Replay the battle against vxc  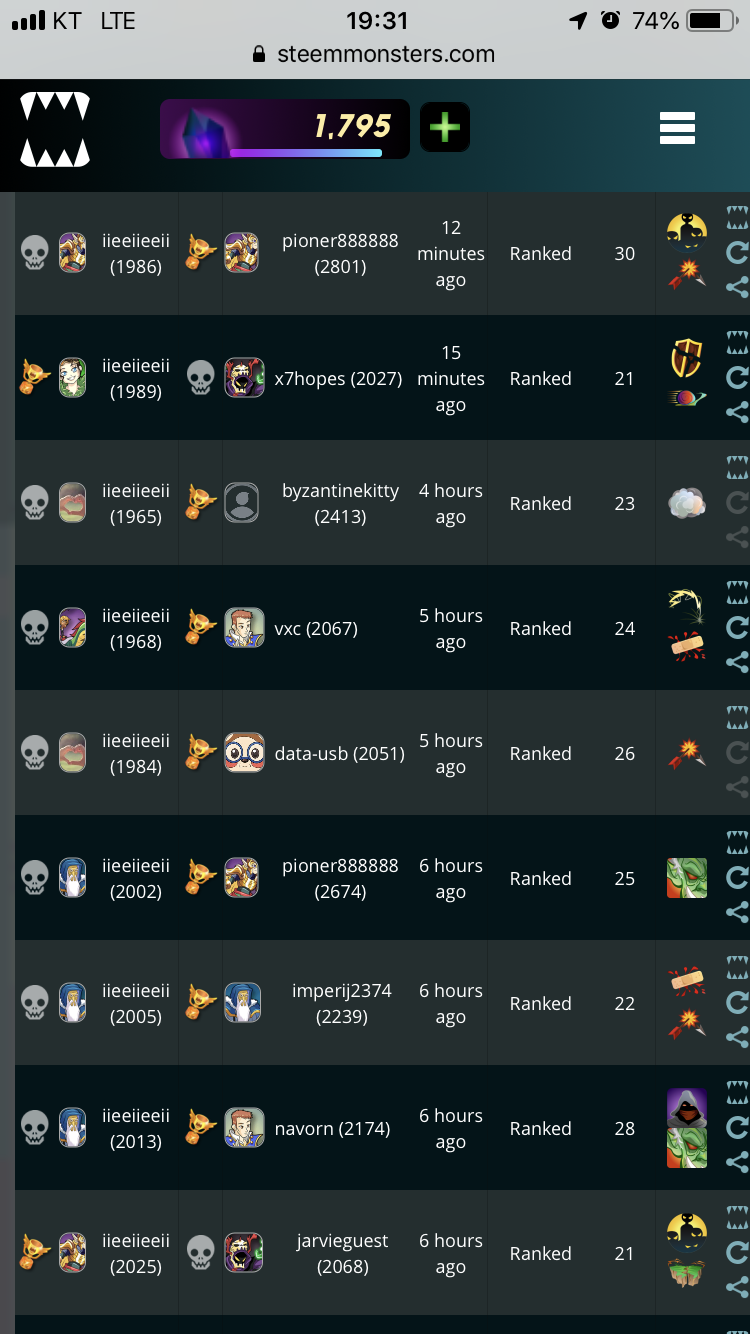[x=737, y=628]
